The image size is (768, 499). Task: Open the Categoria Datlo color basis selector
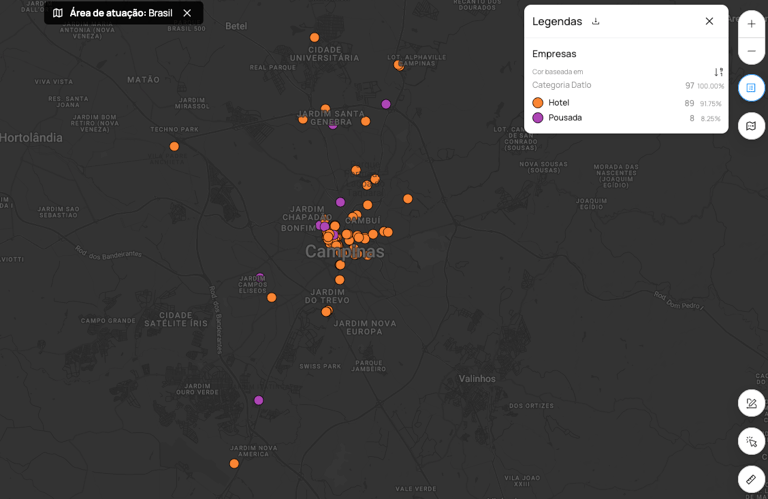[x=561, y=85]
